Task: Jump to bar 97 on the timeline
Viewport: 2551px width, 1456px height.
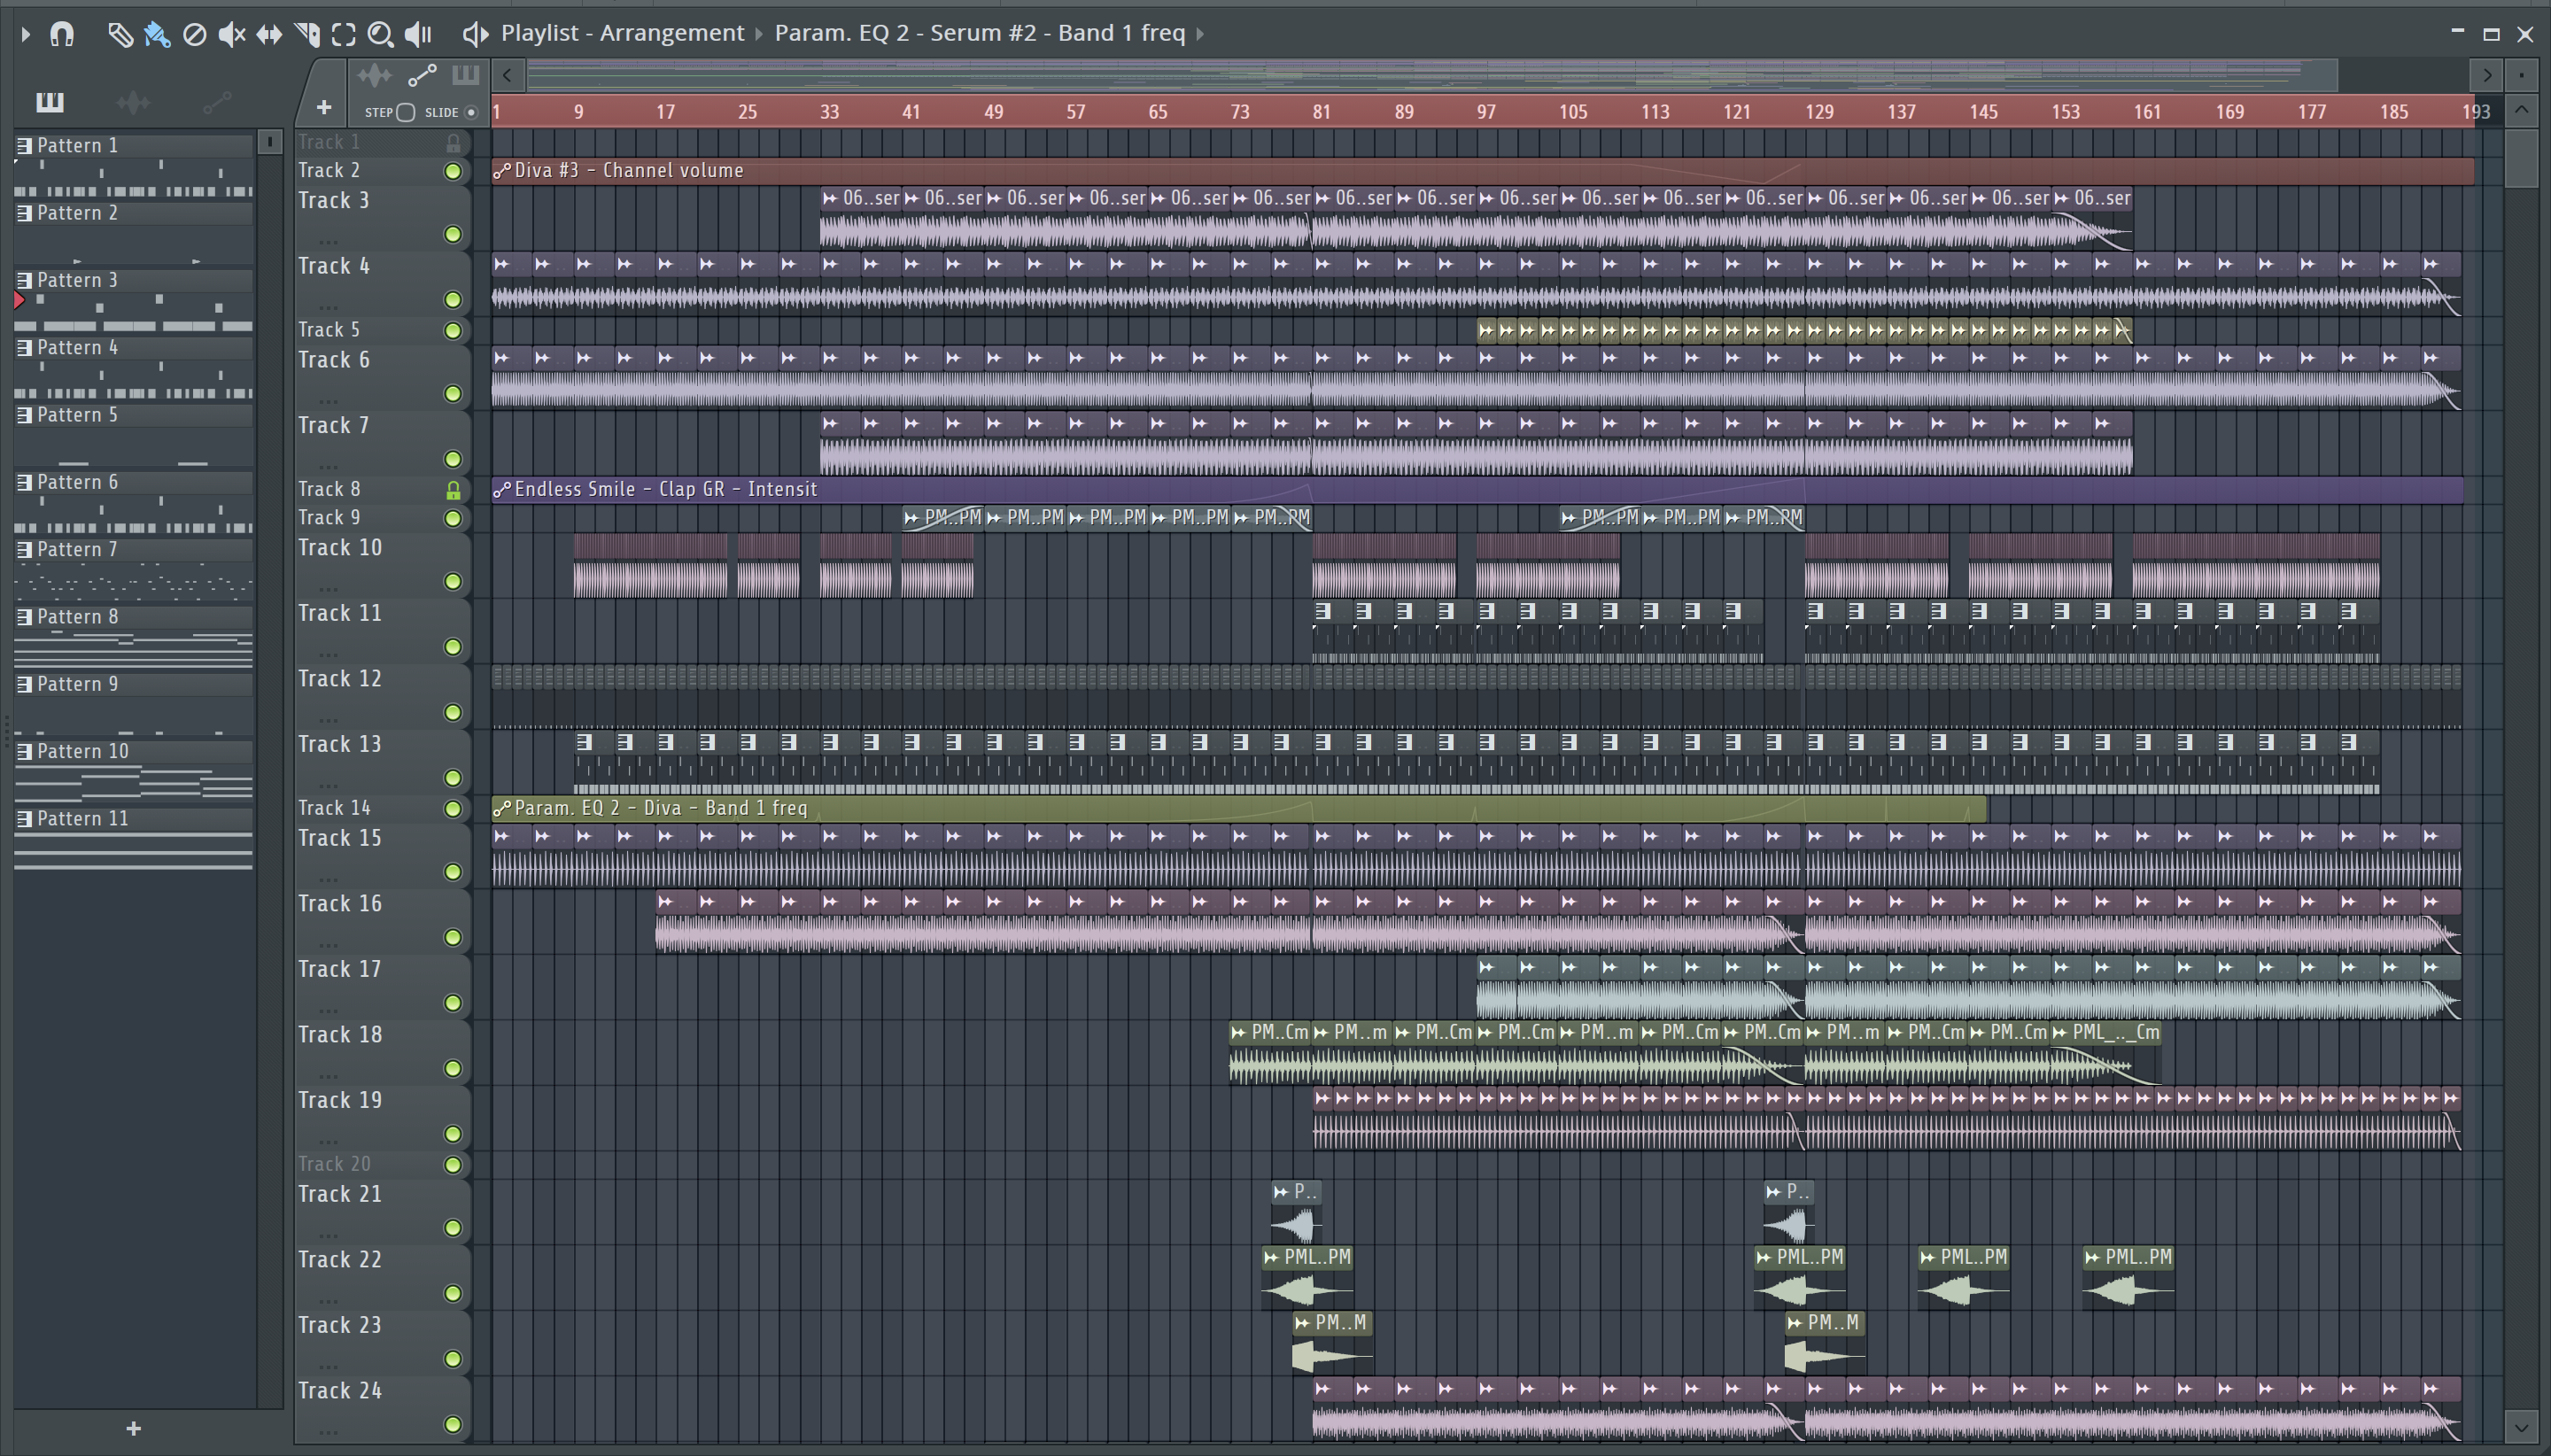Action: coord(1486,112)
